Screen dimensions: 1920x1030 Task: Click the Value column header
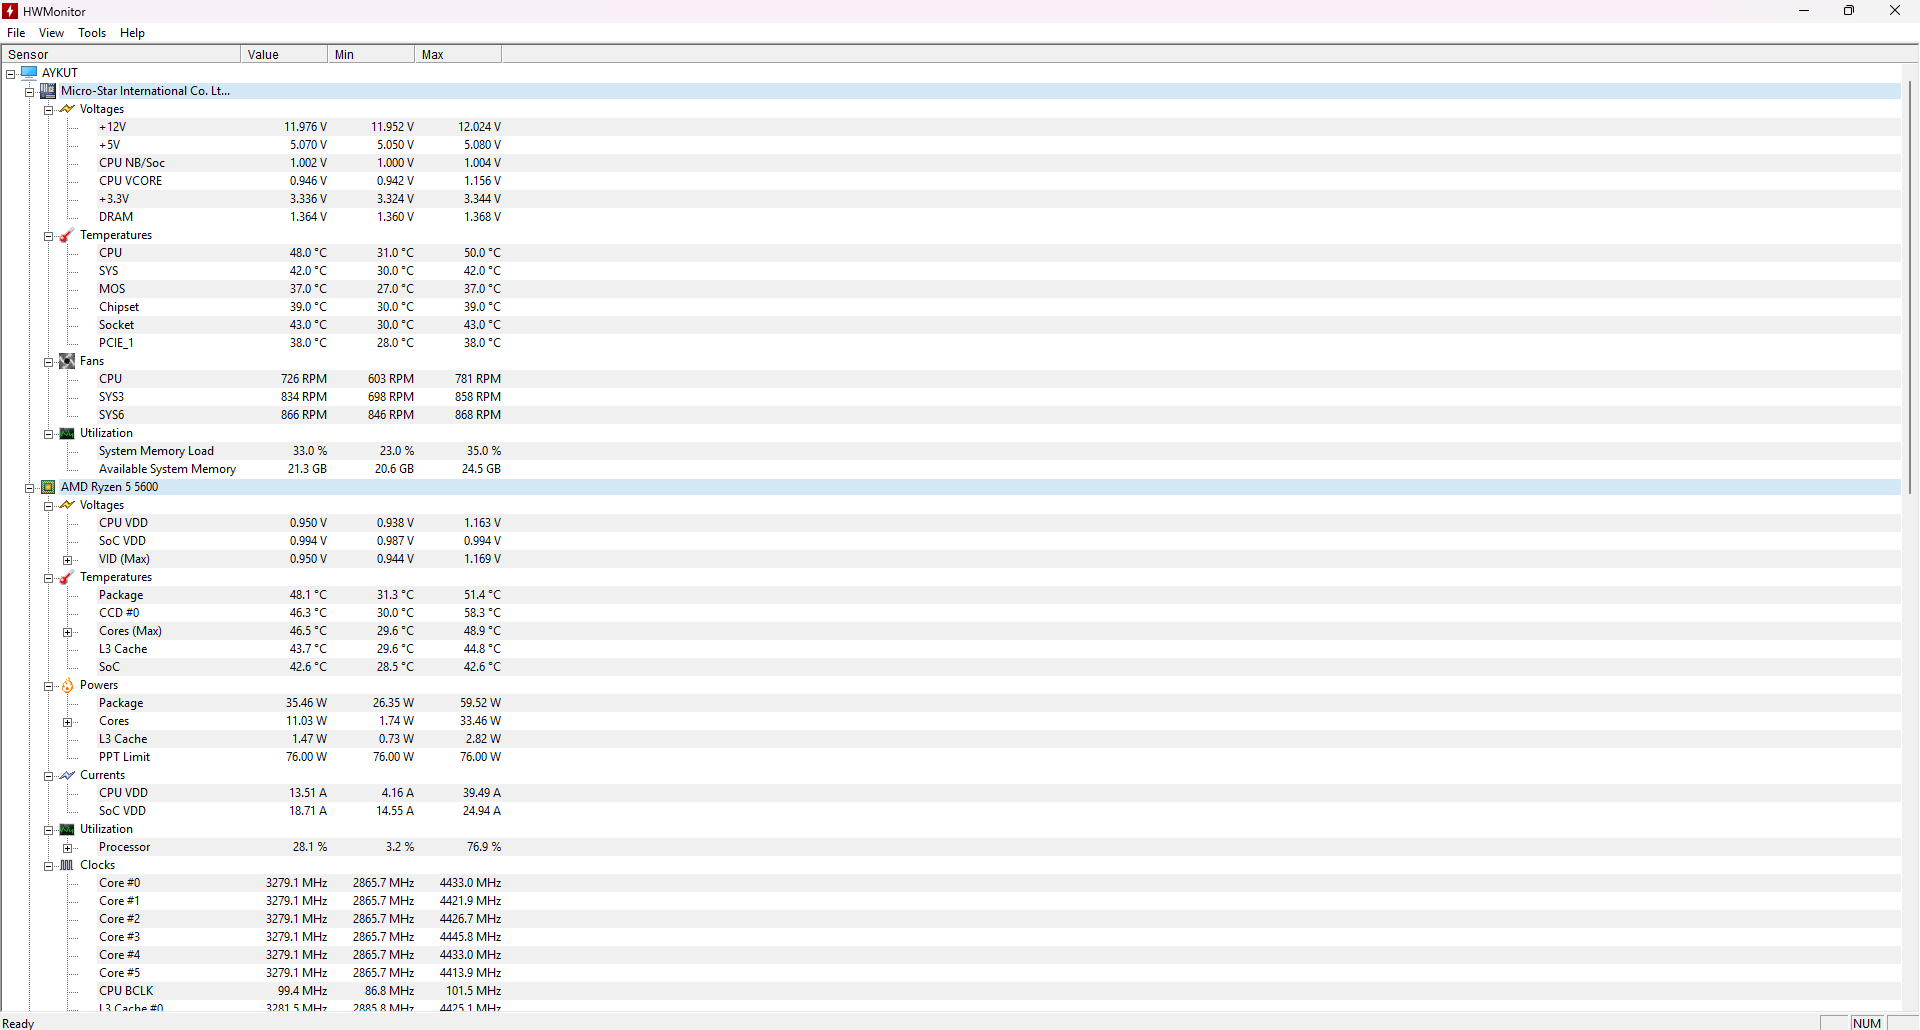[x=284, y=54]
